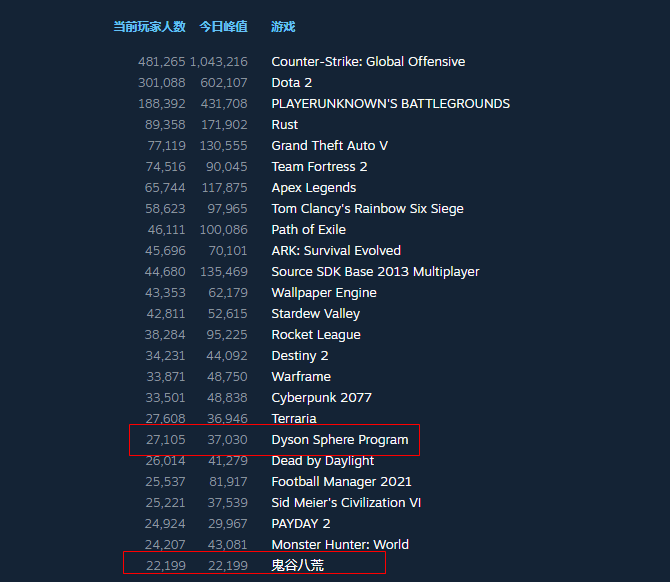Click the 今日峰值 column header
The height and width of the screenshot is (582, 670).
(x=223, y=26)
